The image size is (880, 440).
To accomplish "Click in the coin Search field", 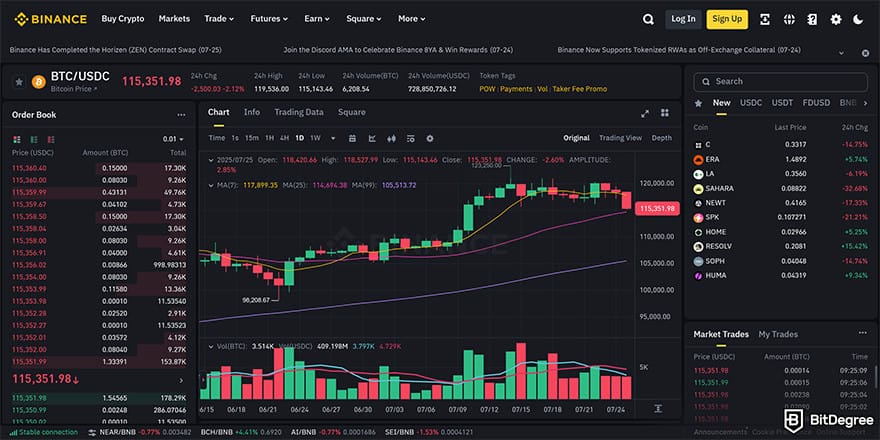I will tap(780, 81).
